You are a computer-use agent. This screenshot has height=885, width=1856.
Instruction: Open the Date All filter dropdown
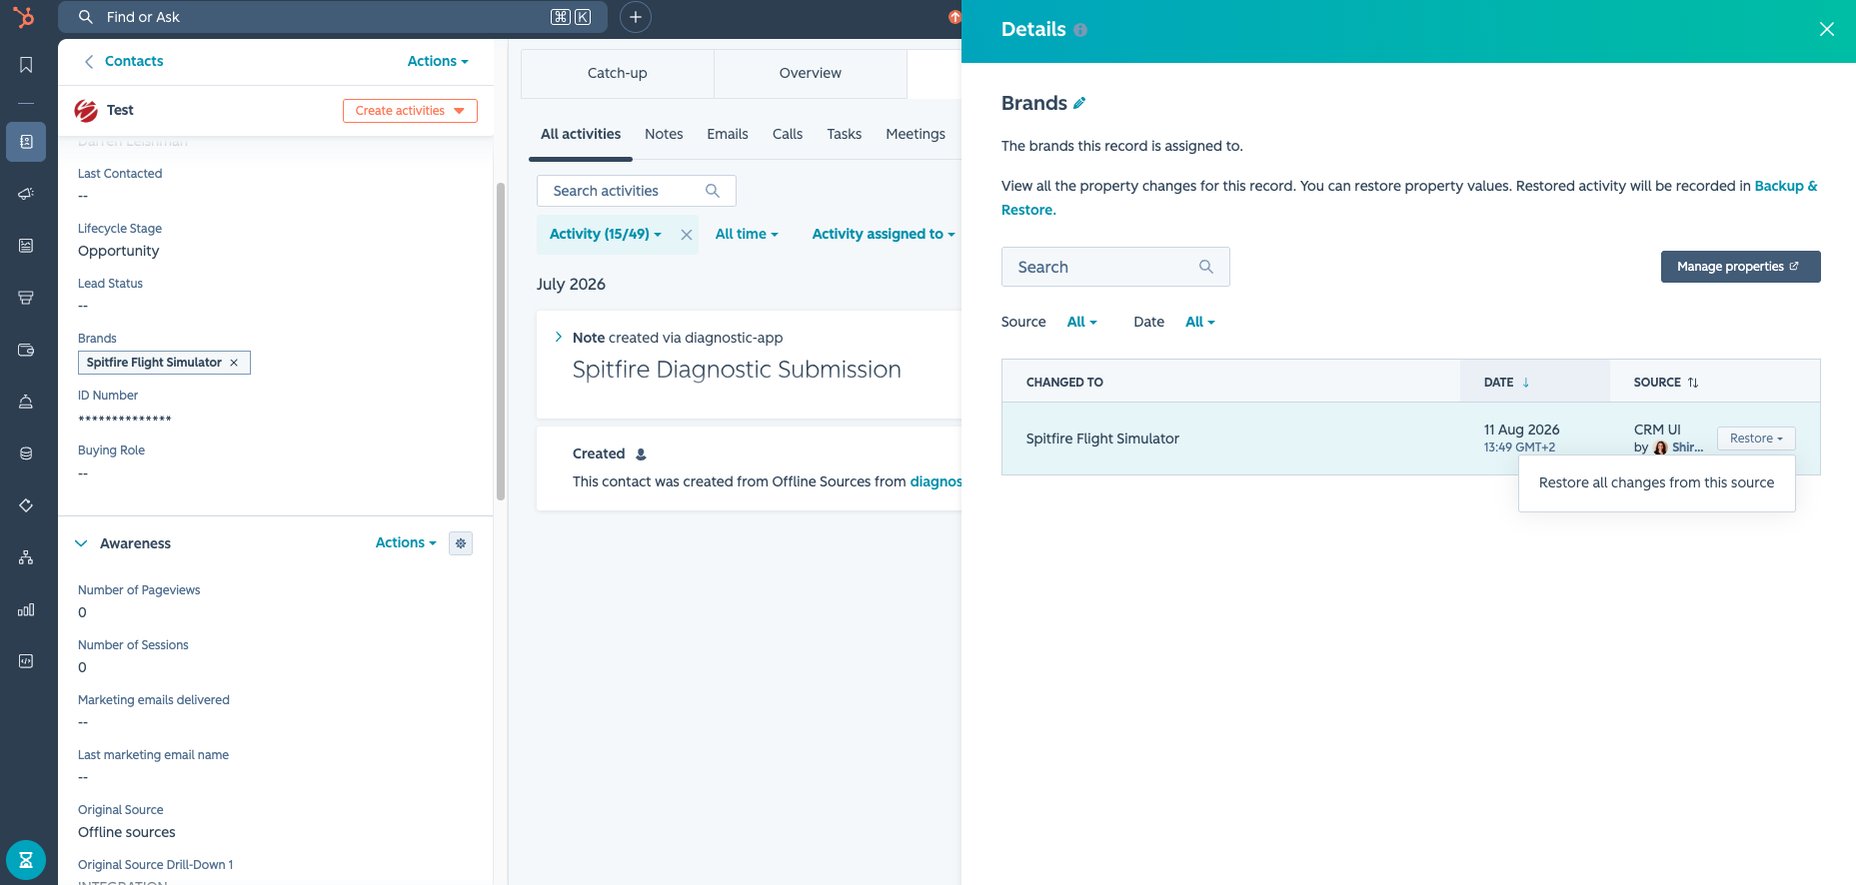tap(1200, 322)
